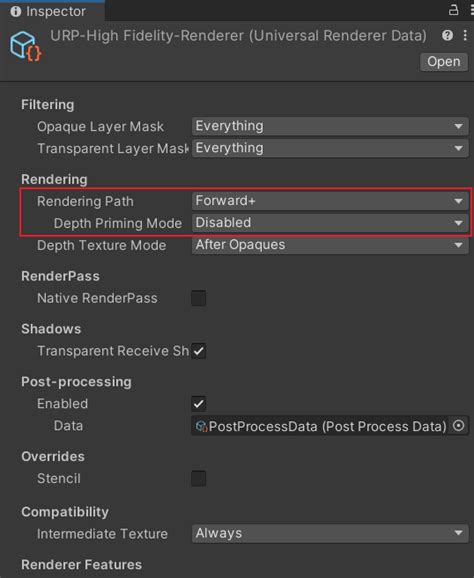Enable the Native RenderPass checkbox
This screenshot has height=578, width=474.
[199, 298]
